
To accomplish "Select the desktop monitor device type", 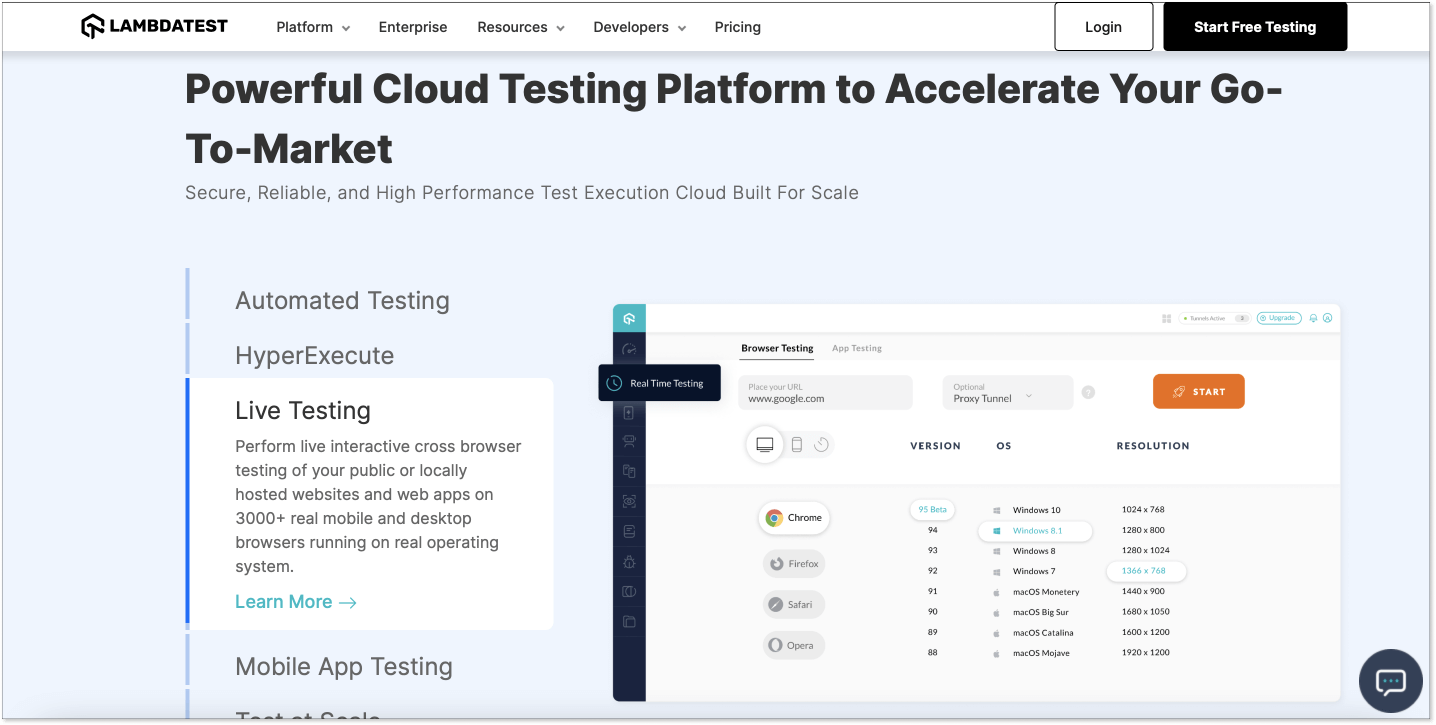I will pyautogui.click(x=765, y=445).
